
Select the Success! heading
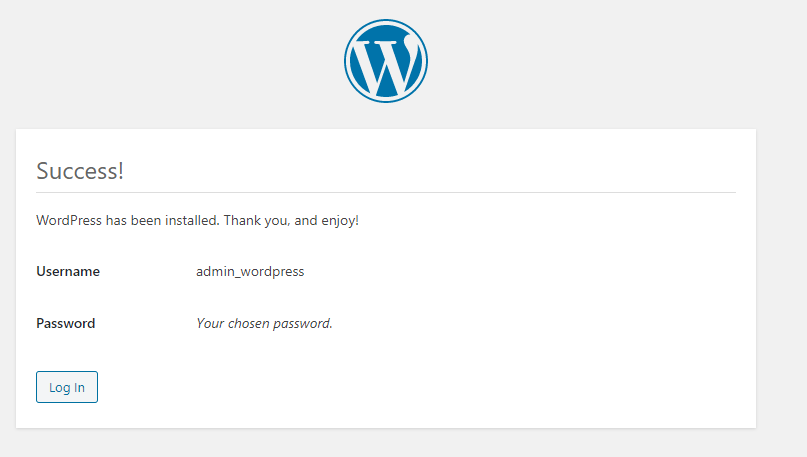pos(80,171)
